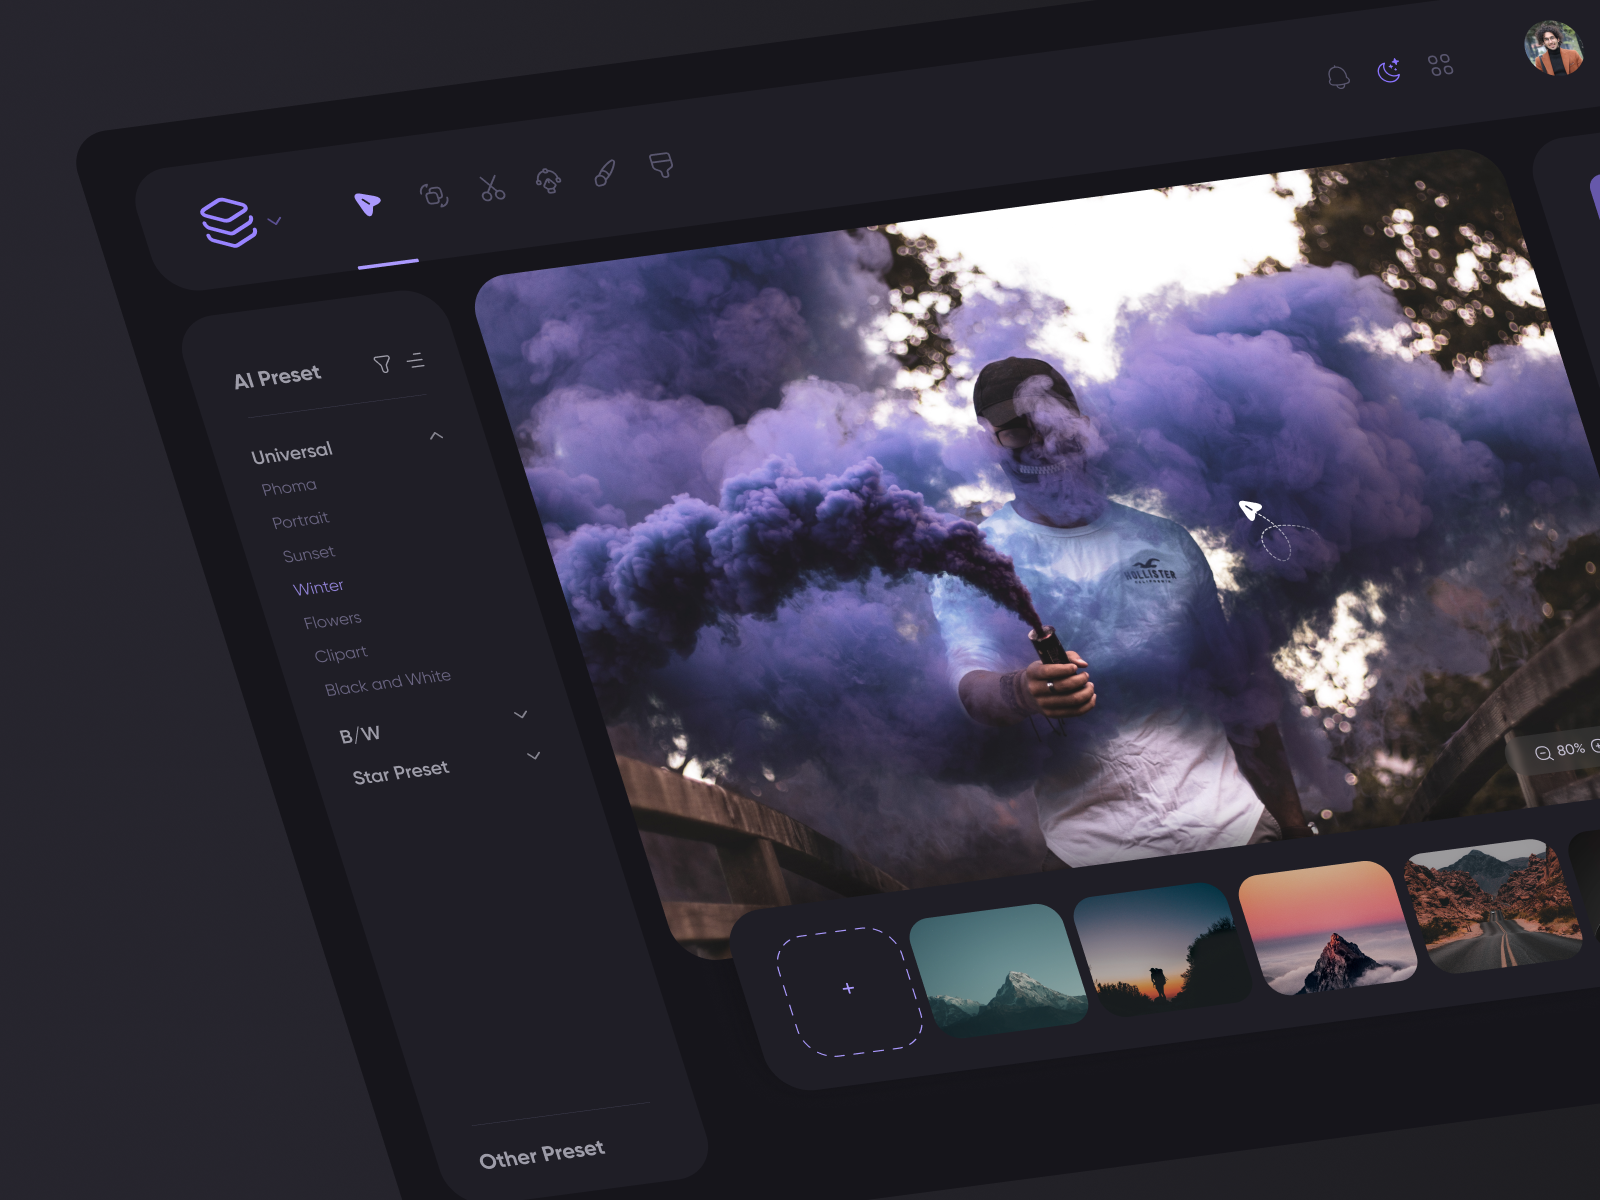
Task: Open the apps grid menu
Action: click(x=1441, y=64)
